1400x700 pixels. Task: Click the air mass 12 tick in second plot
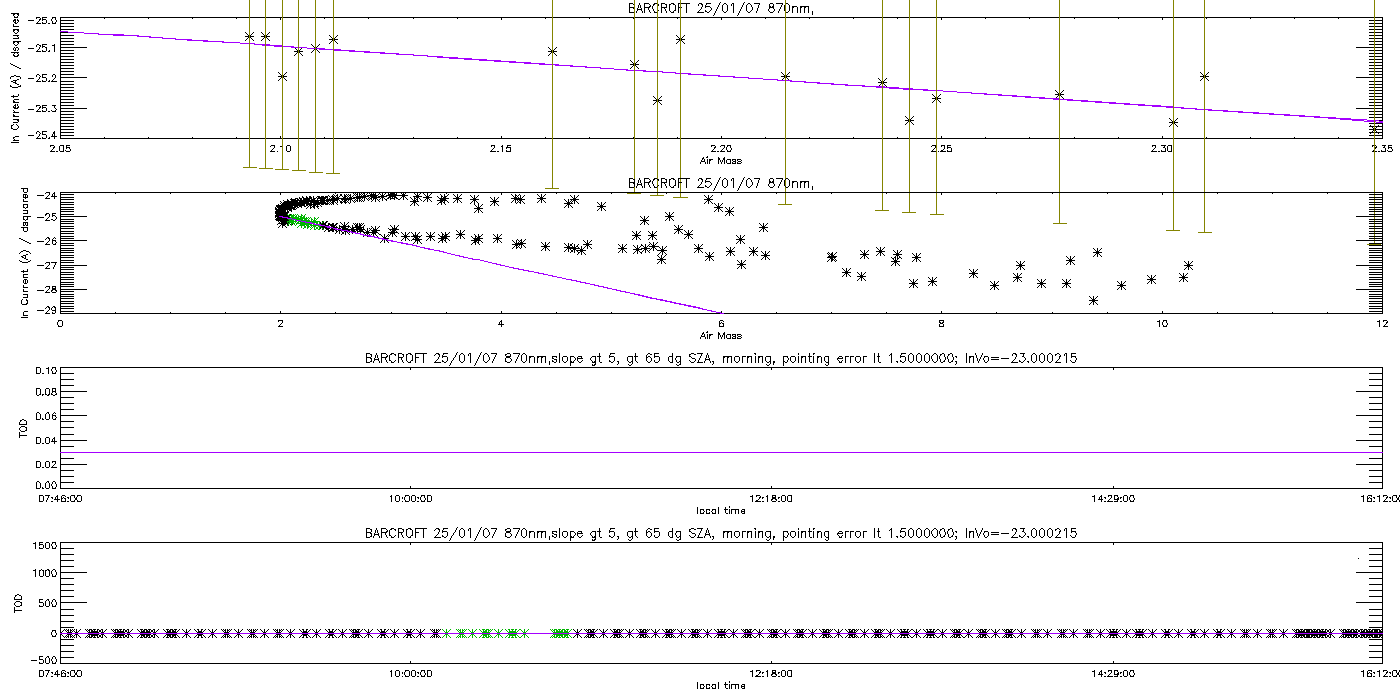point(1381,324)
